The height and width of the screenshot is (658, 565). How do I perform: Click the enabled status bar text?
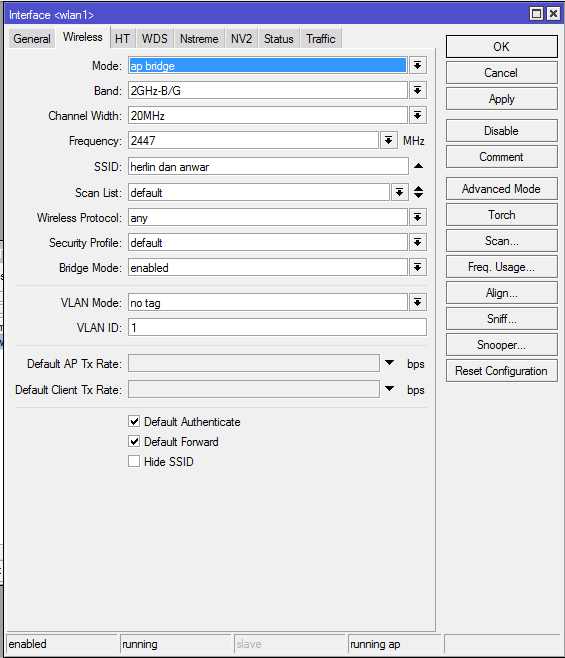click(27, 644)
